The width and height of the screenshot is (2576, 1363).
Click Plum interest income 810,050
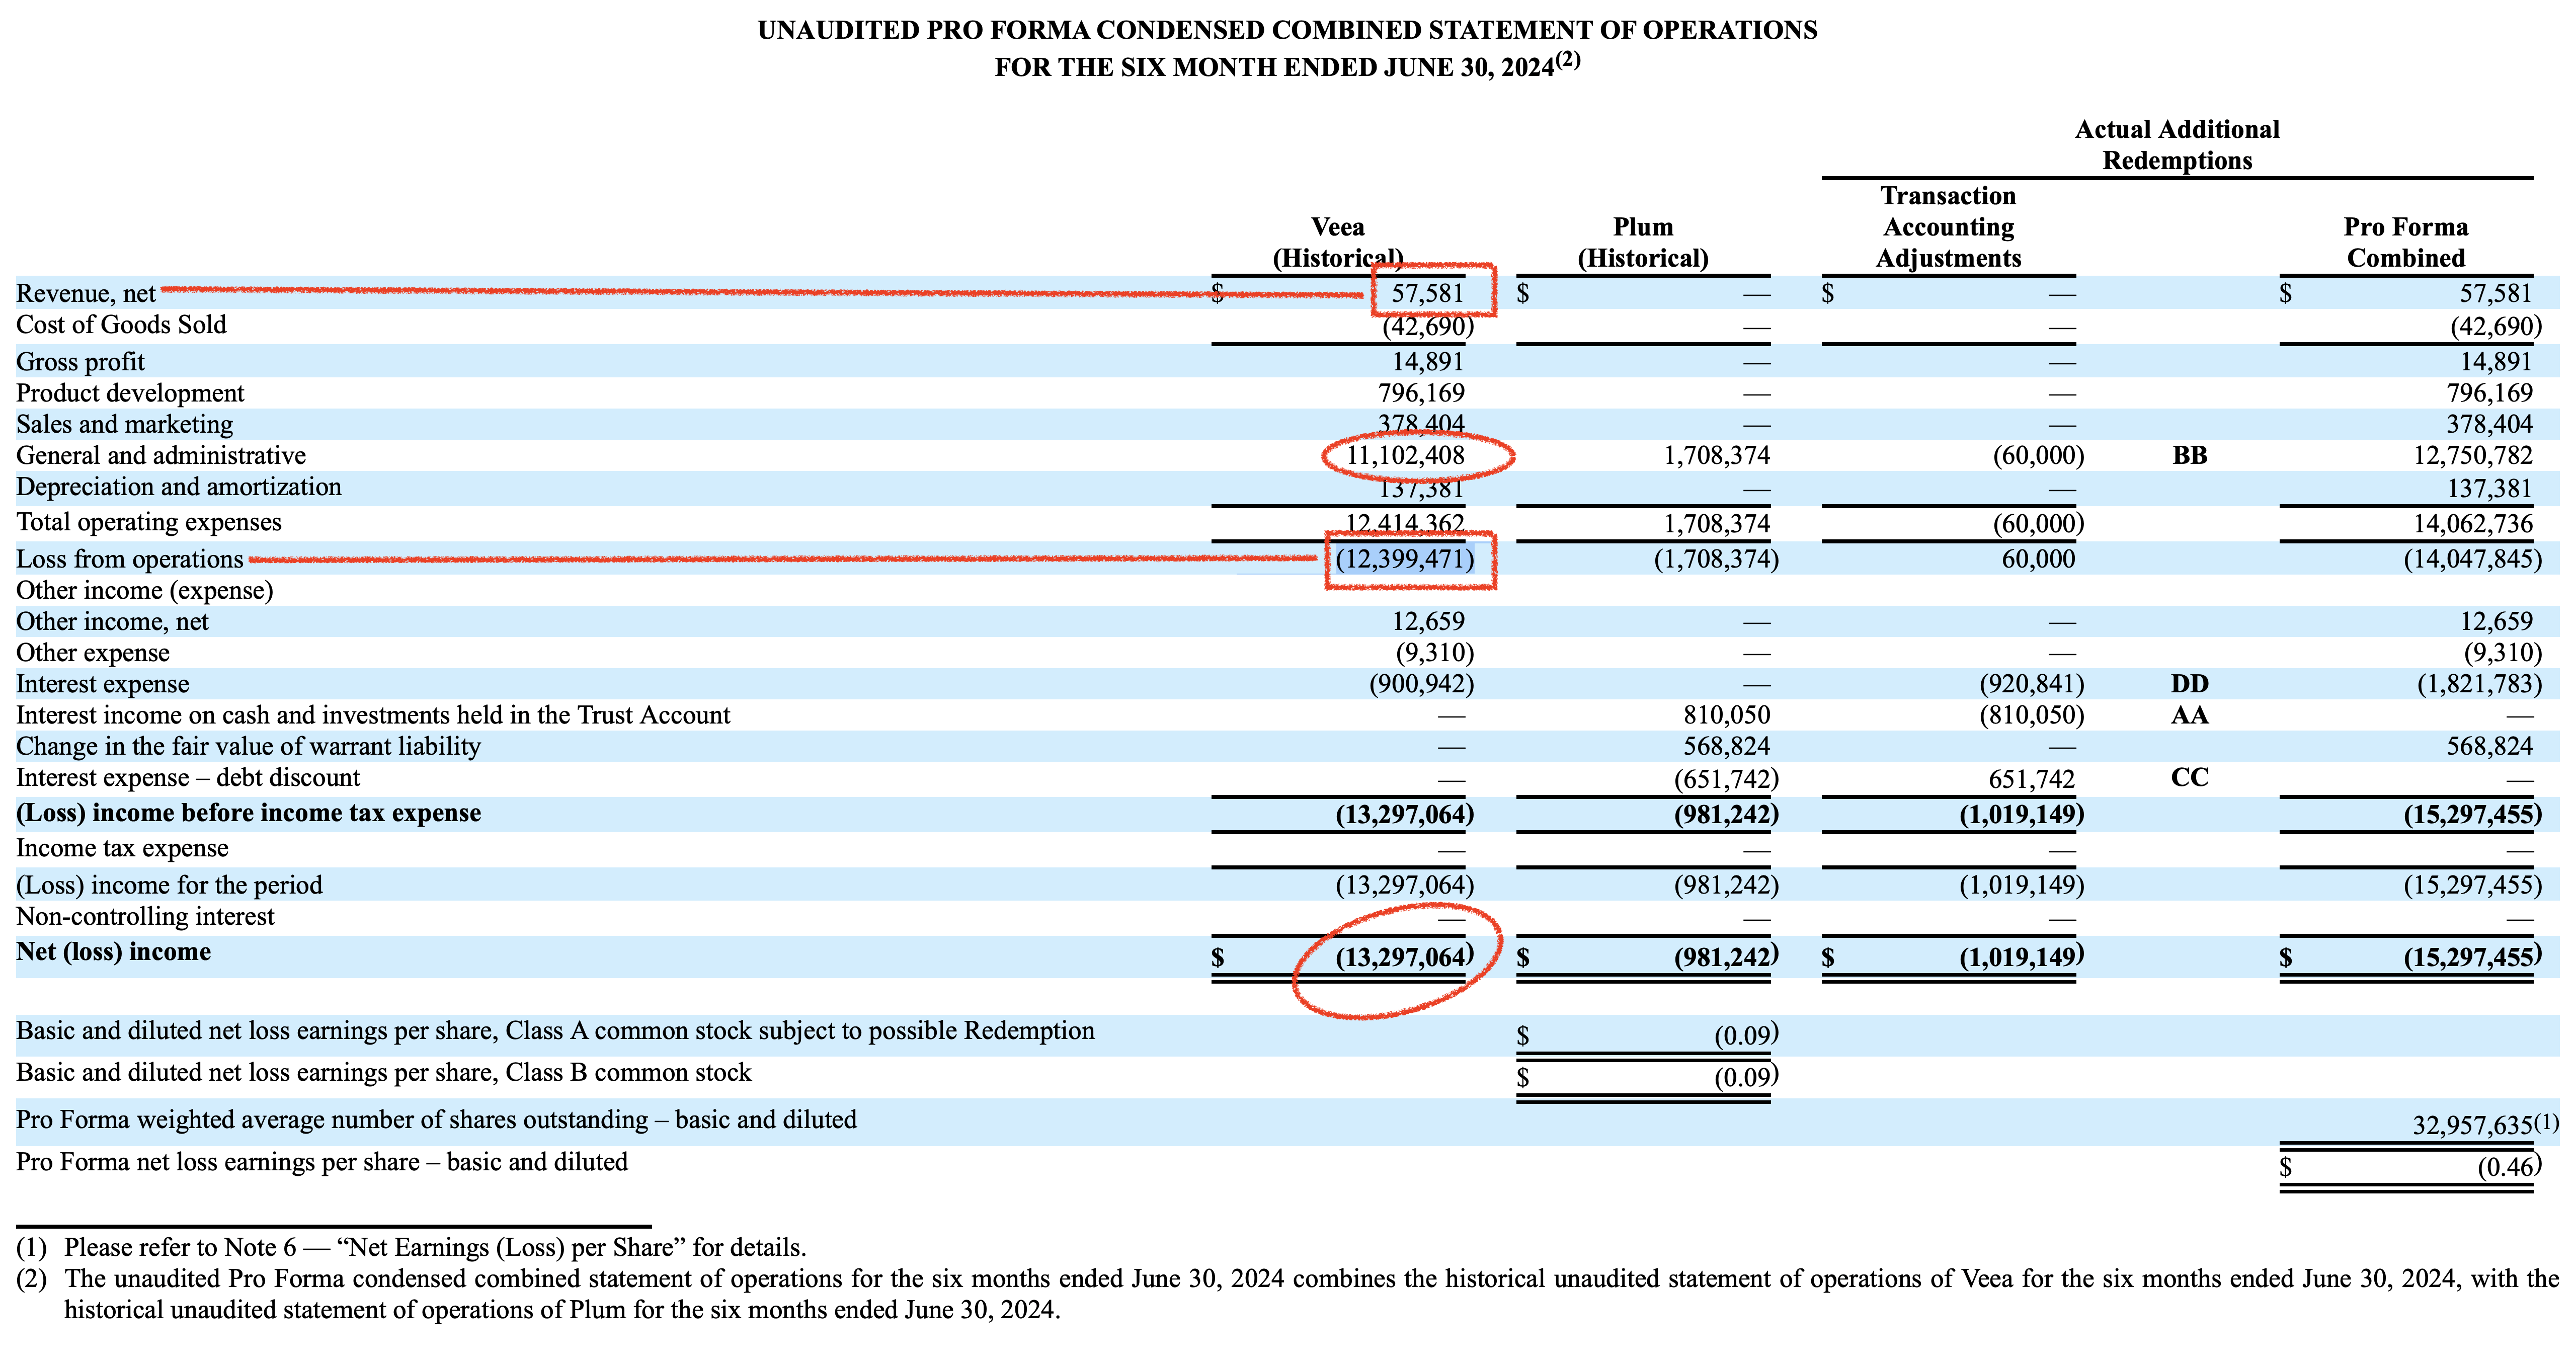coord(1726,715)
